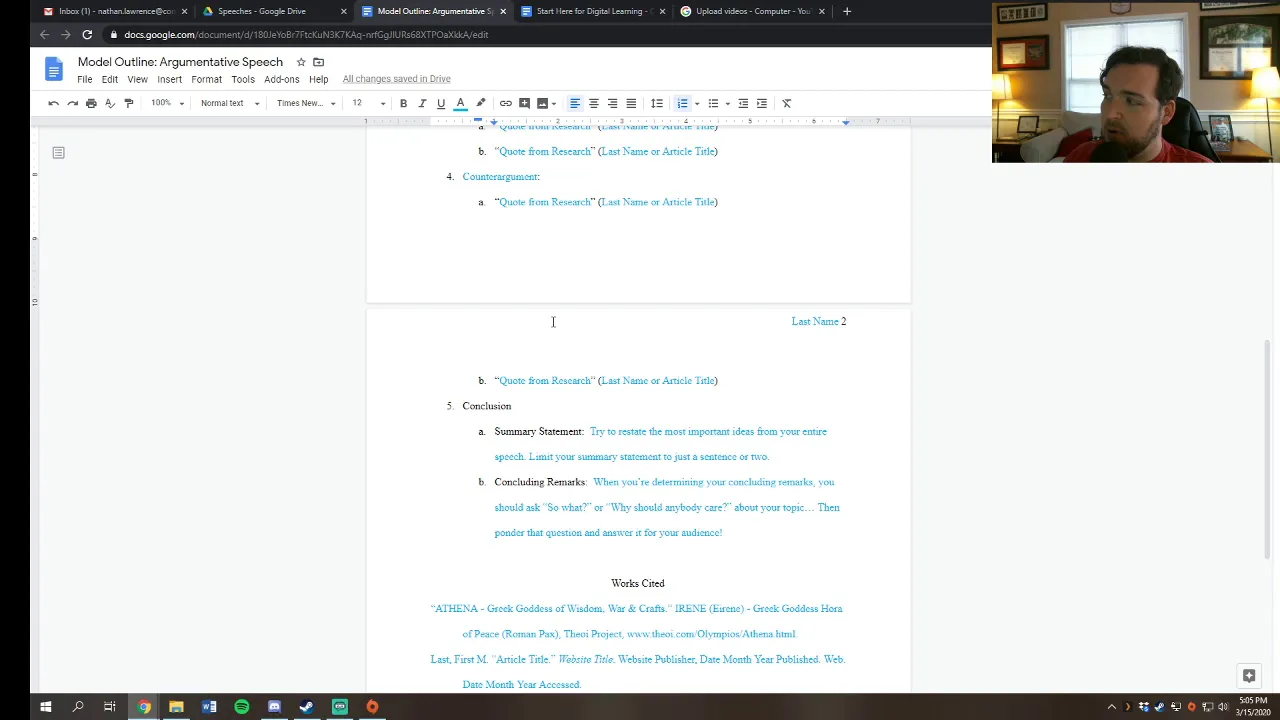Open the theoi.com Athena URL in the citation
1280x720 pixels.
tap(711, 634)
